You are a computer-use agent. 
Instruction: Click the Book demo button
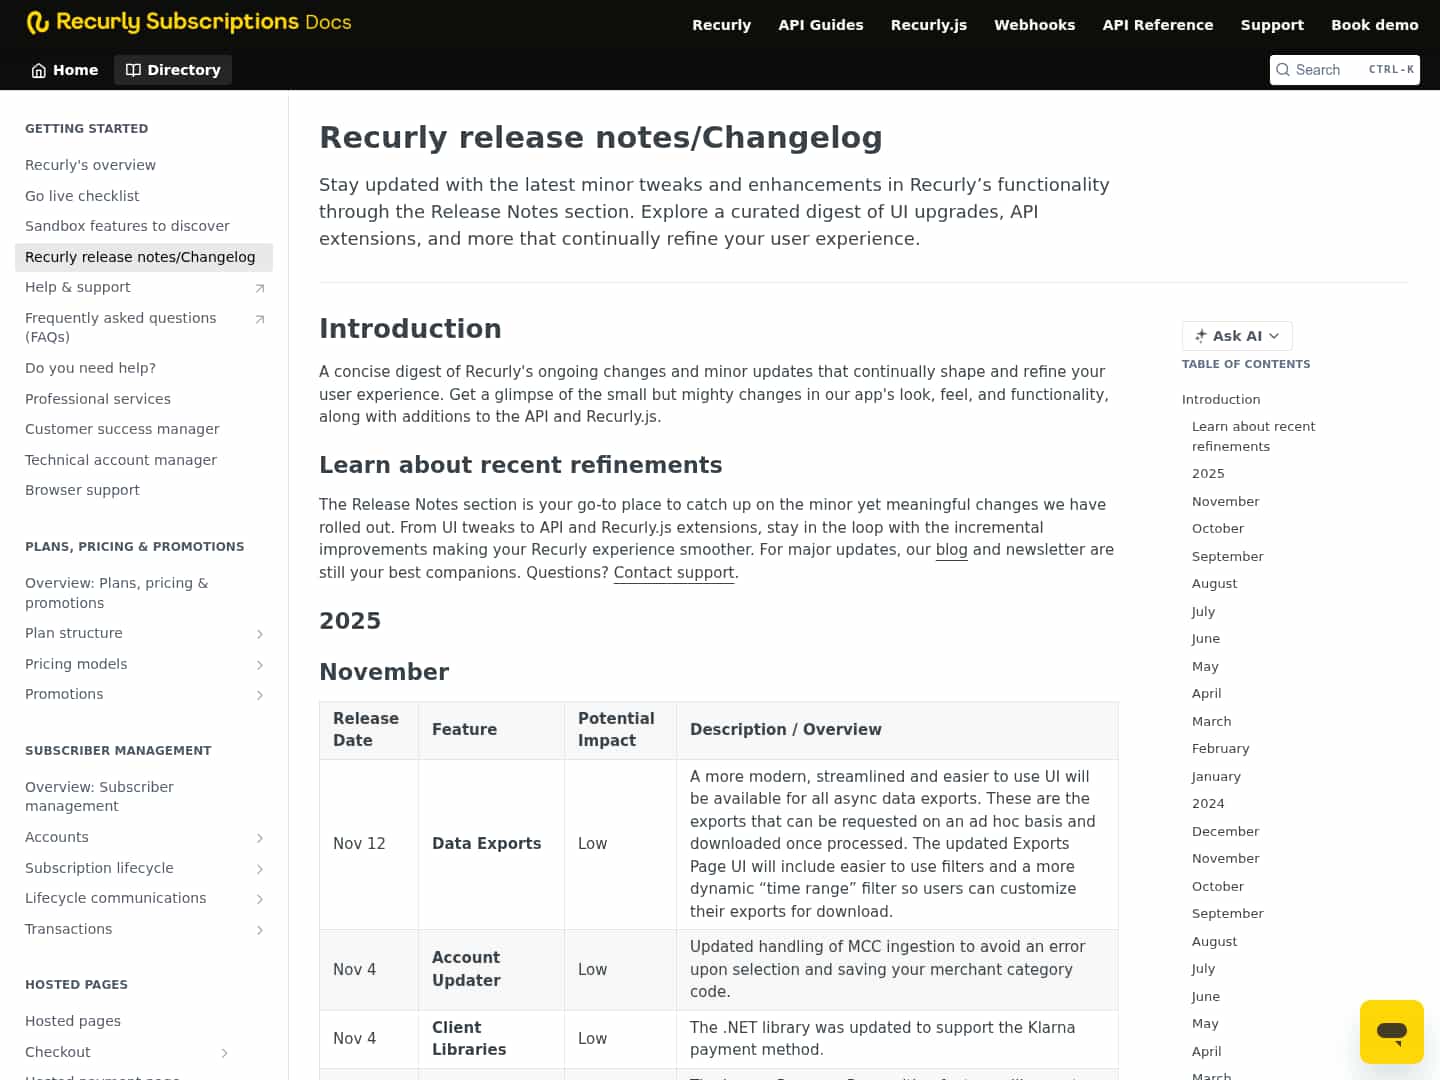click(x=1375, y=25)
